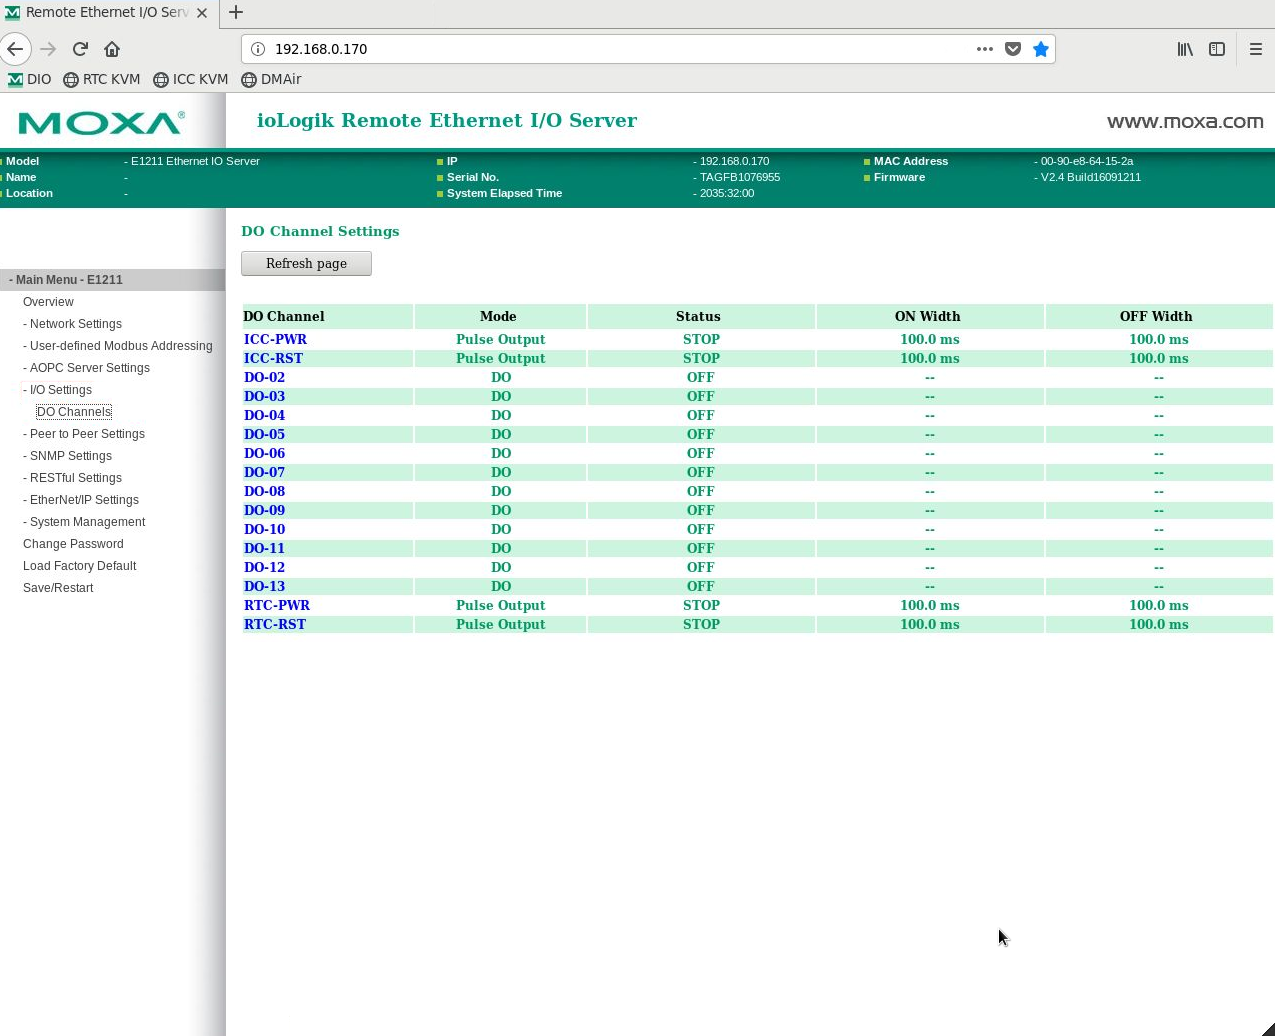Open page actions three-dot menu
1275x1036 pixels.
985,49
